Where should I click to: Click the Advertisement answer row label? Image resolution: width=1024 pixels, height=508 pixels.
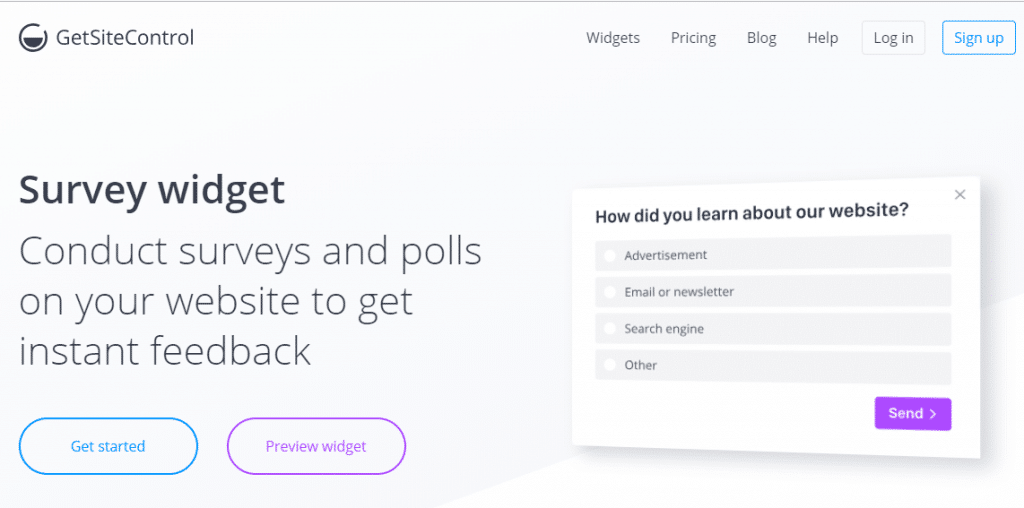pyautogui.click(x=665, y=255)
